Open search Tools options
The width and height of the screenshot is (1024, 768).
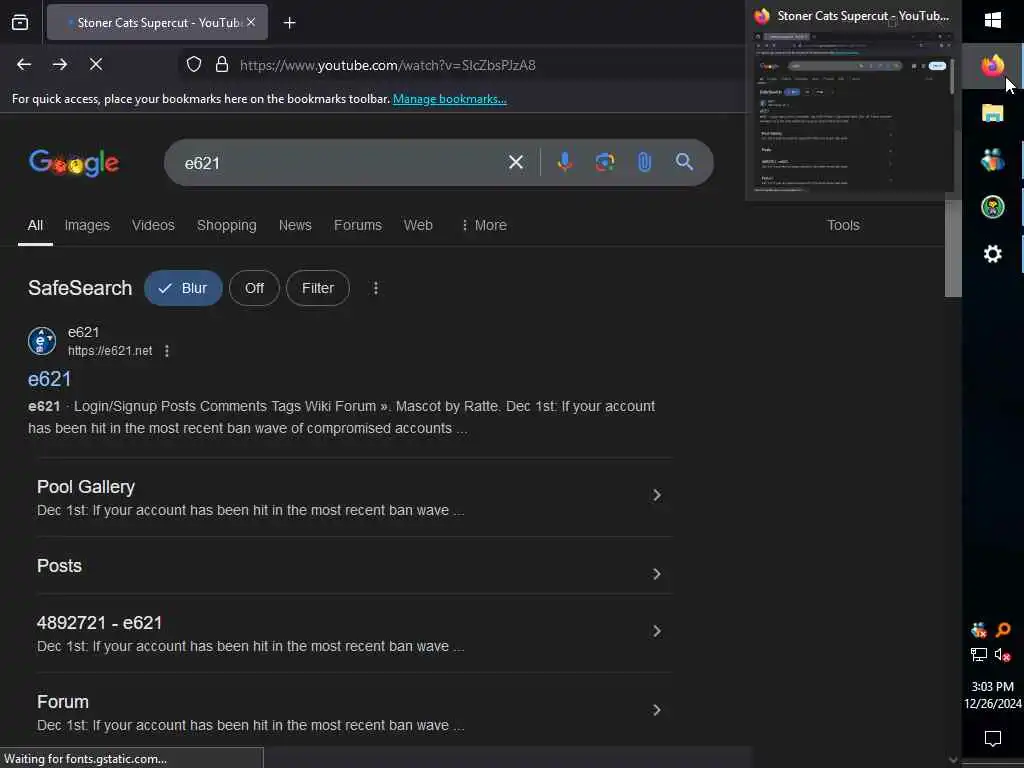point(843,225)
